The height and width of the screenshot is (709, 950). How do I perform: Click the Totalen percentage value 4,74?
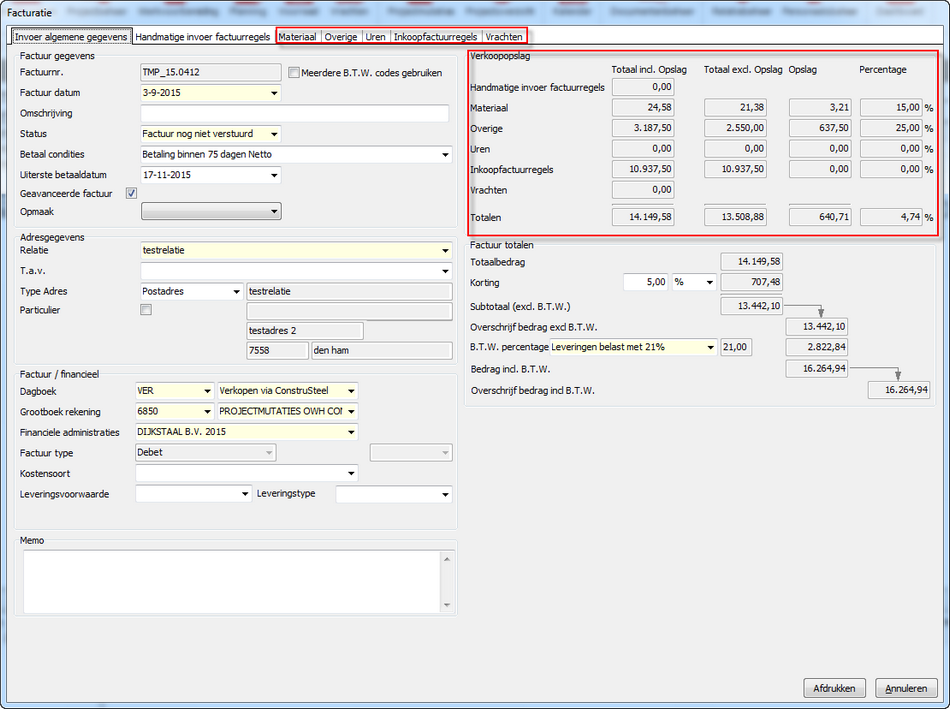pos(891,217)
